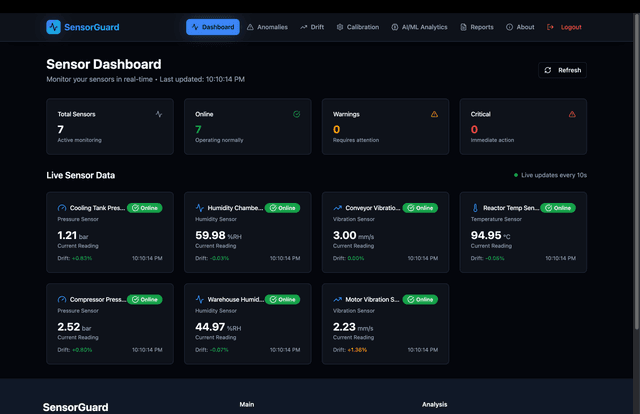640x414 pixels.
Task: Click the Compressor Pressure gauge icon
Action: pos(62,299)
